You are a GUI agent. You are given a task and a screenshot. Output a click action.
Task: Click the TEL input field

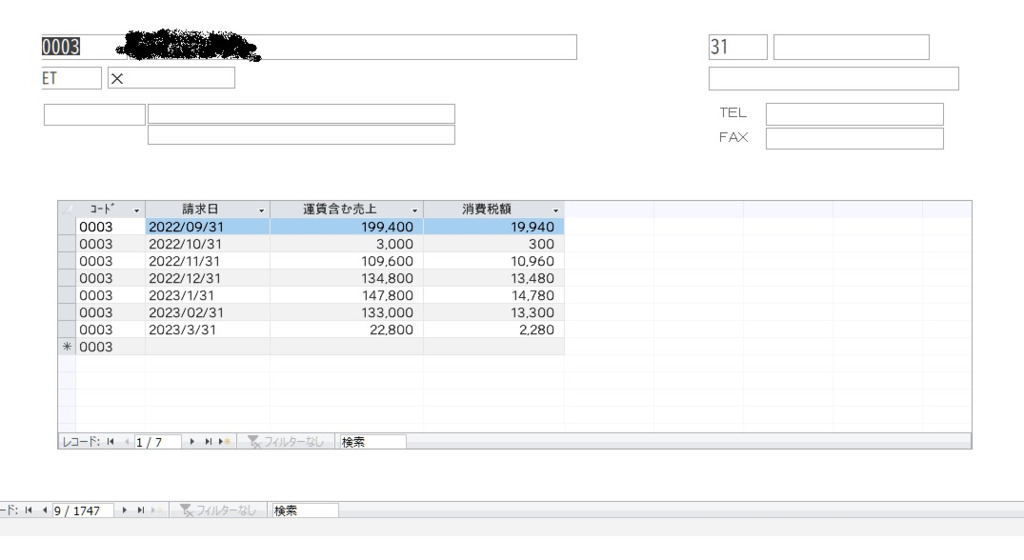(x=854, y=114)
